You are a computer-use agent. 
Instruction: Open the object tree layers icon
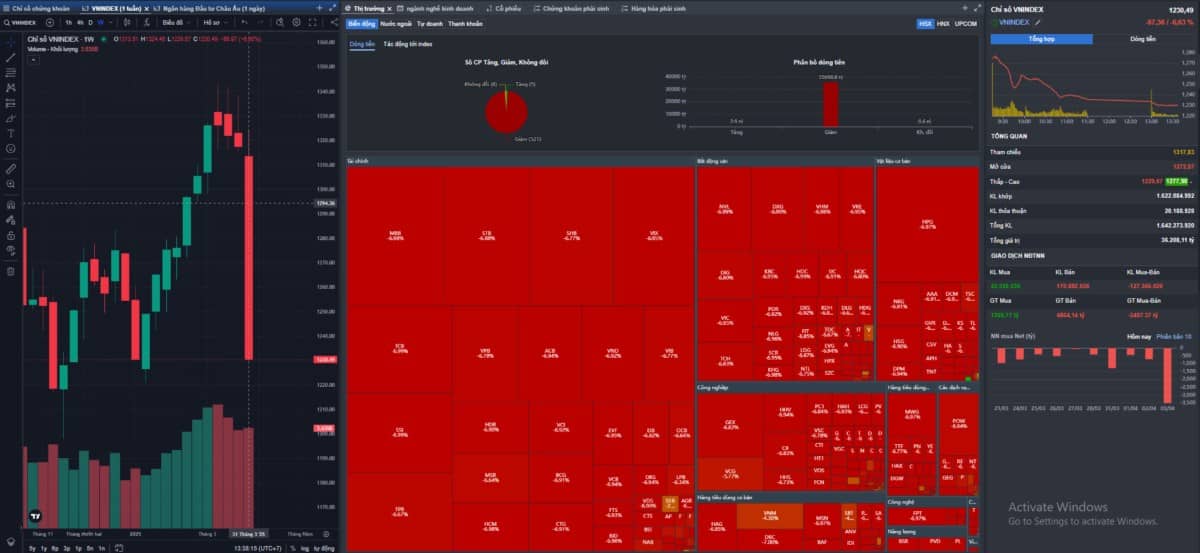coord(11,541)
